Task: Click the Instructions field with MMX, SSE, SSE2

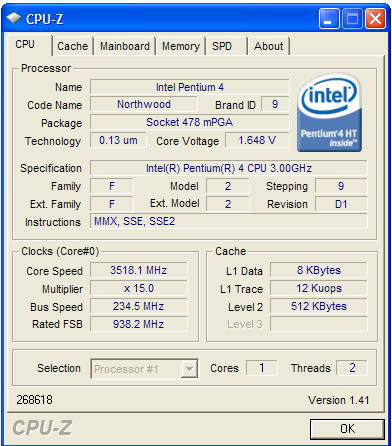Action: click(229, 221)
